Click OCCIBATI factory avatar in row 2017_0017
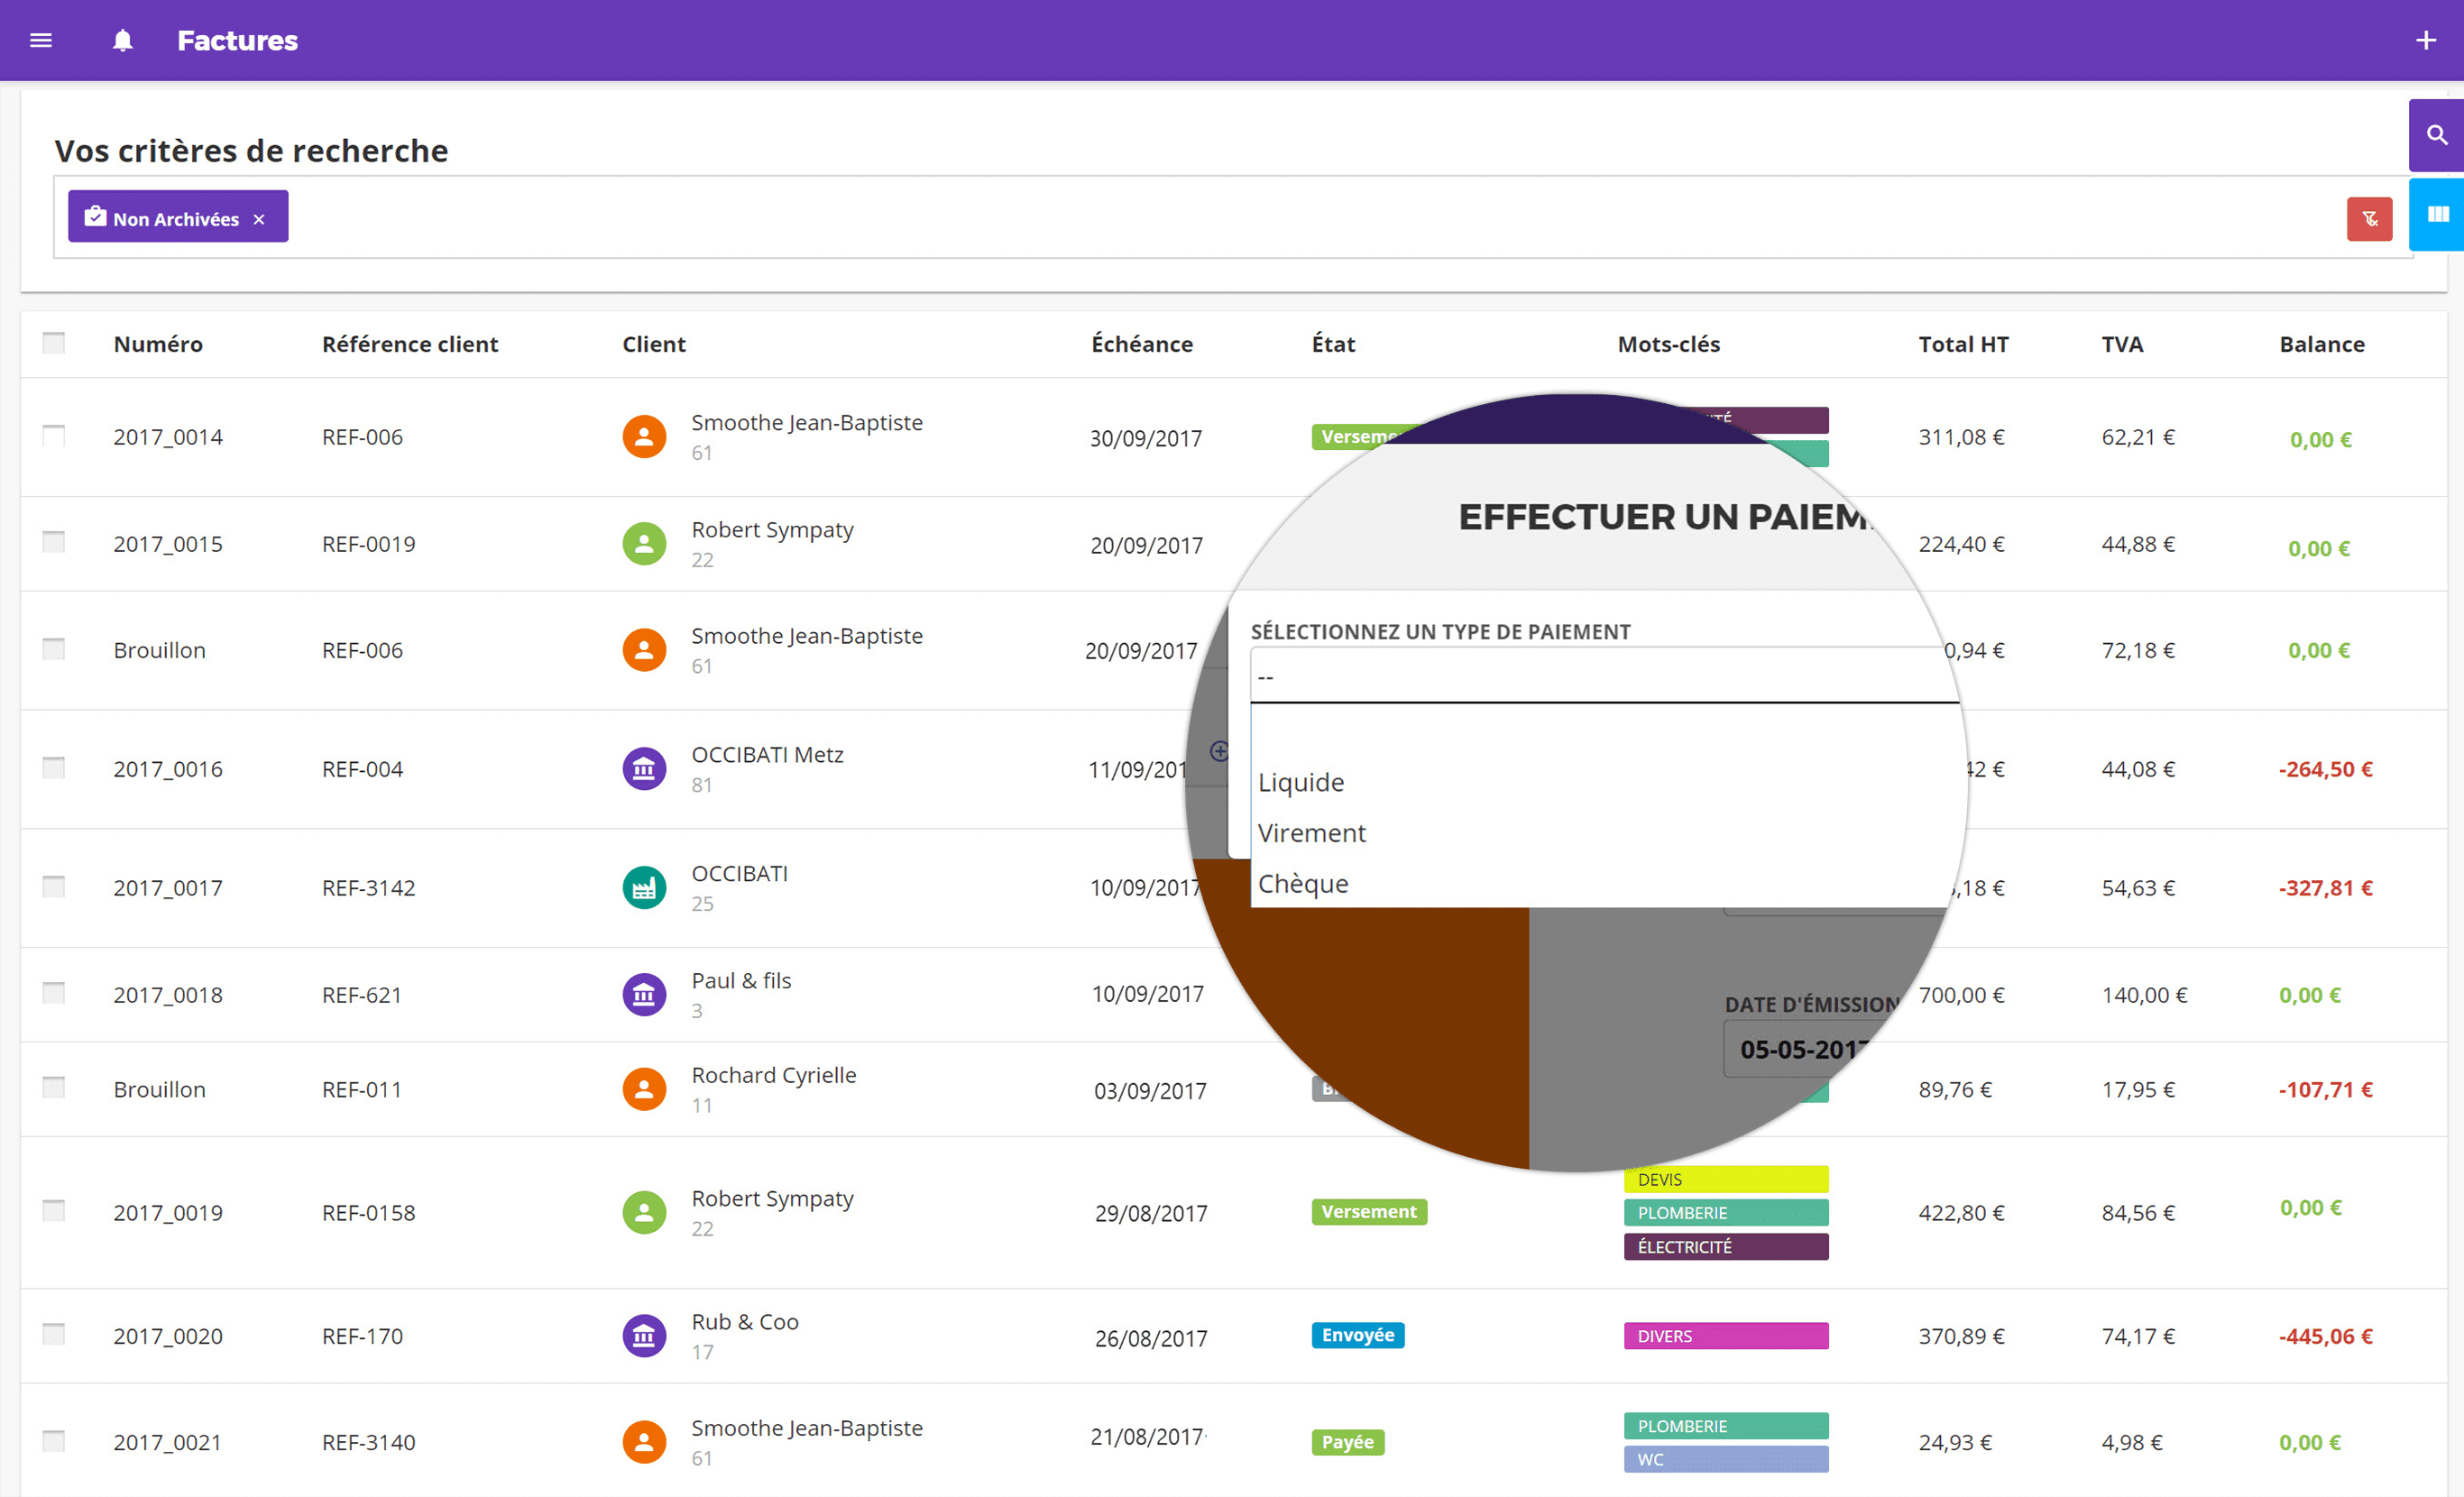 click(x=644, y=888)
